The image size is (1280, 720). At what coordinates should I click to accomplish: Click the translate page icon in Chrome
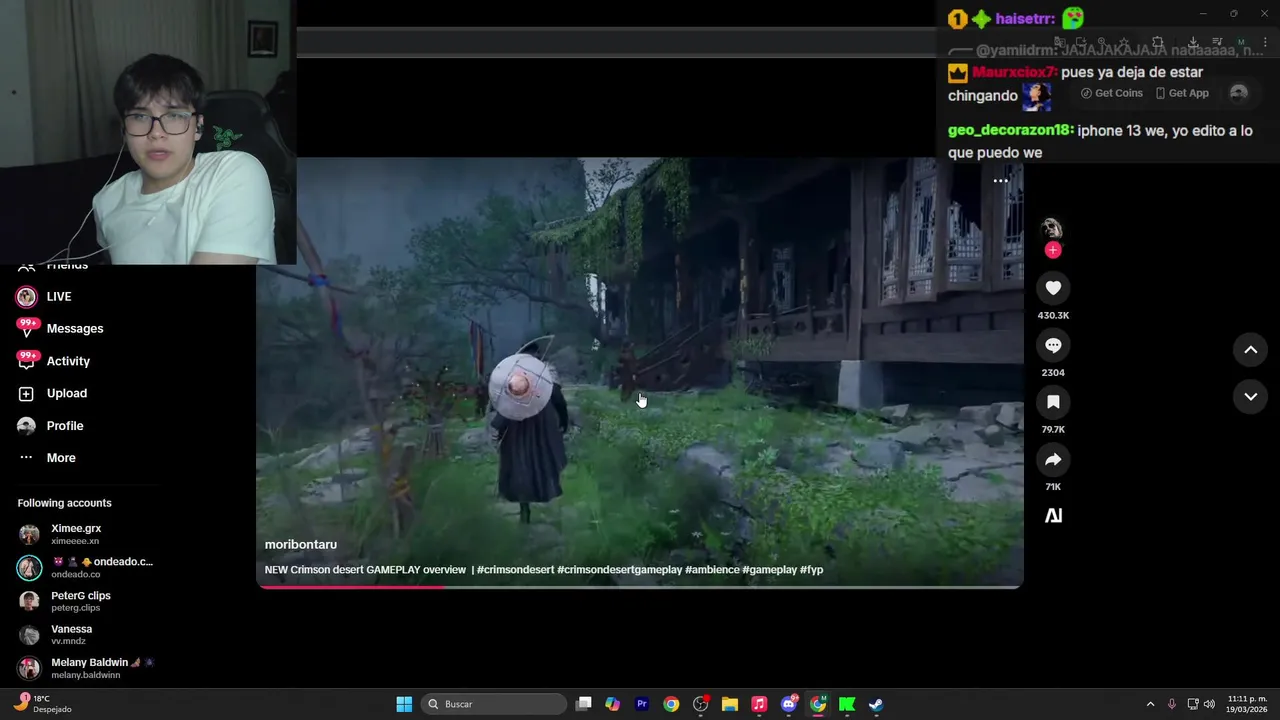pos(1060,42)
